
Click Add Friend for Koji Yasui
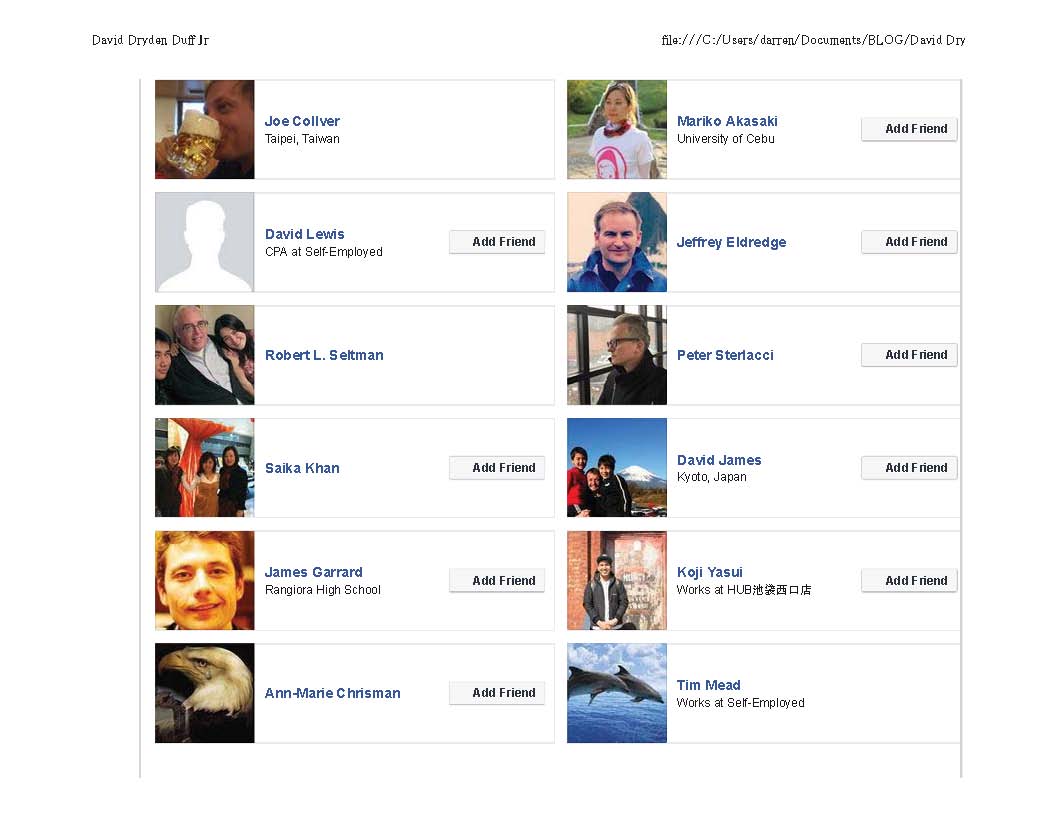click(x=908, y=580)
